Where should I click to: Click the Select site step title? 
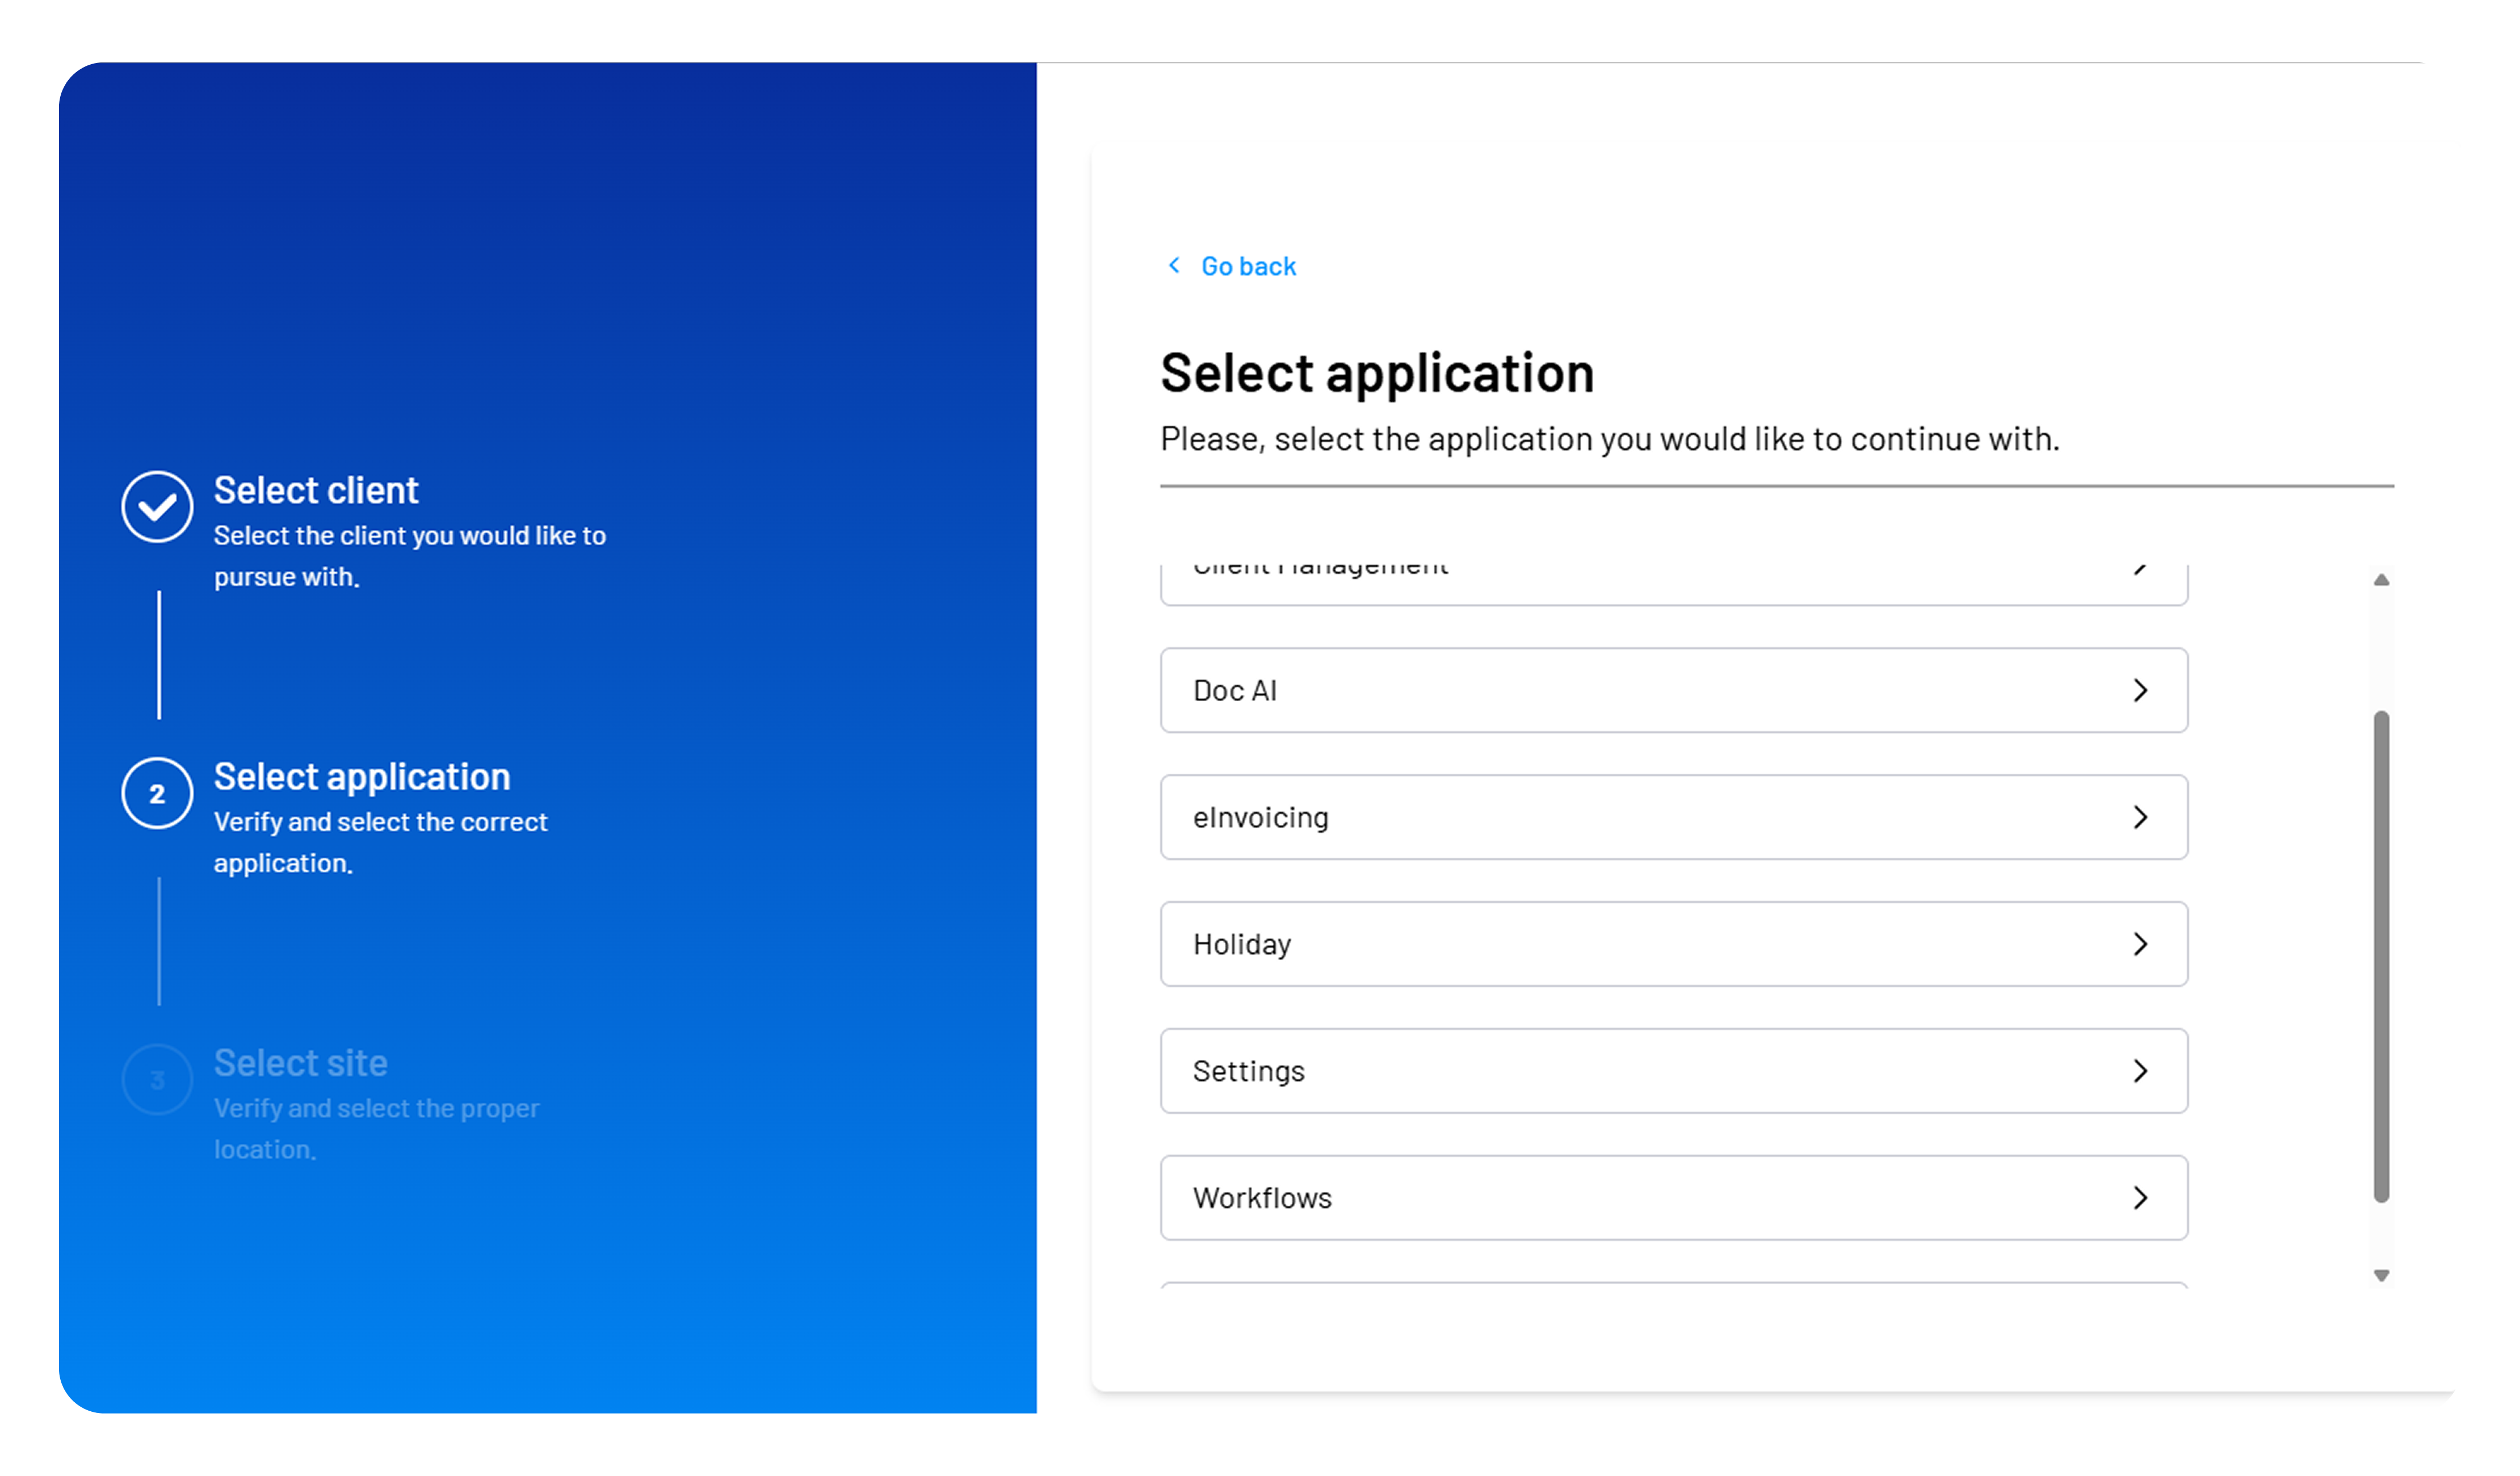tap(300, 1063)
